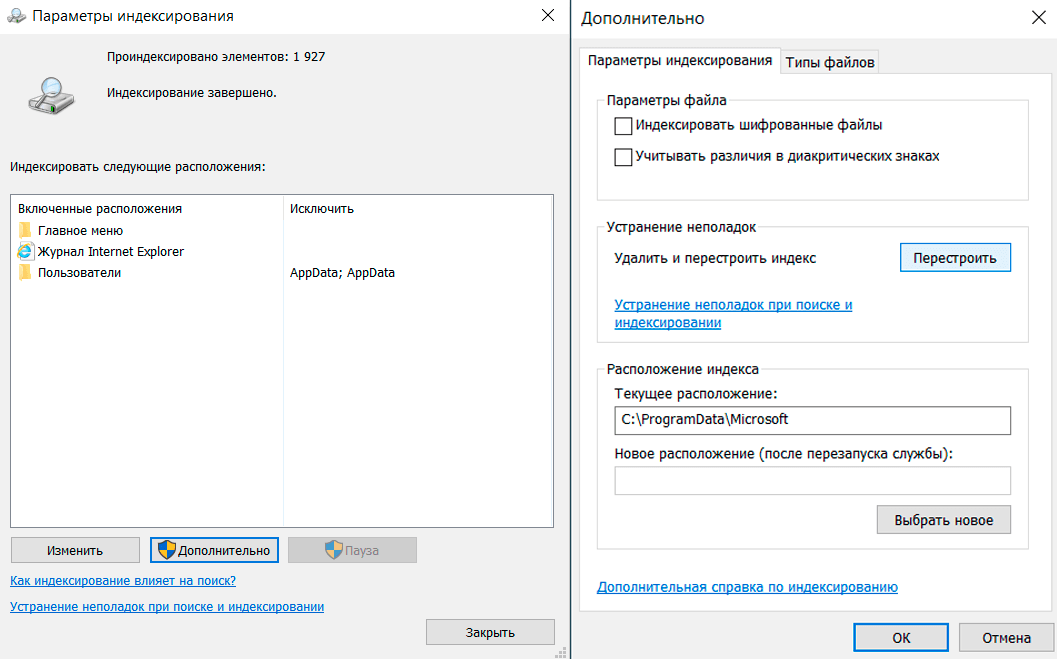The height and width of the screenshot is (659, 1057).
Task: Click the Выбрать новое button
Action: click(x=943, y=520)
